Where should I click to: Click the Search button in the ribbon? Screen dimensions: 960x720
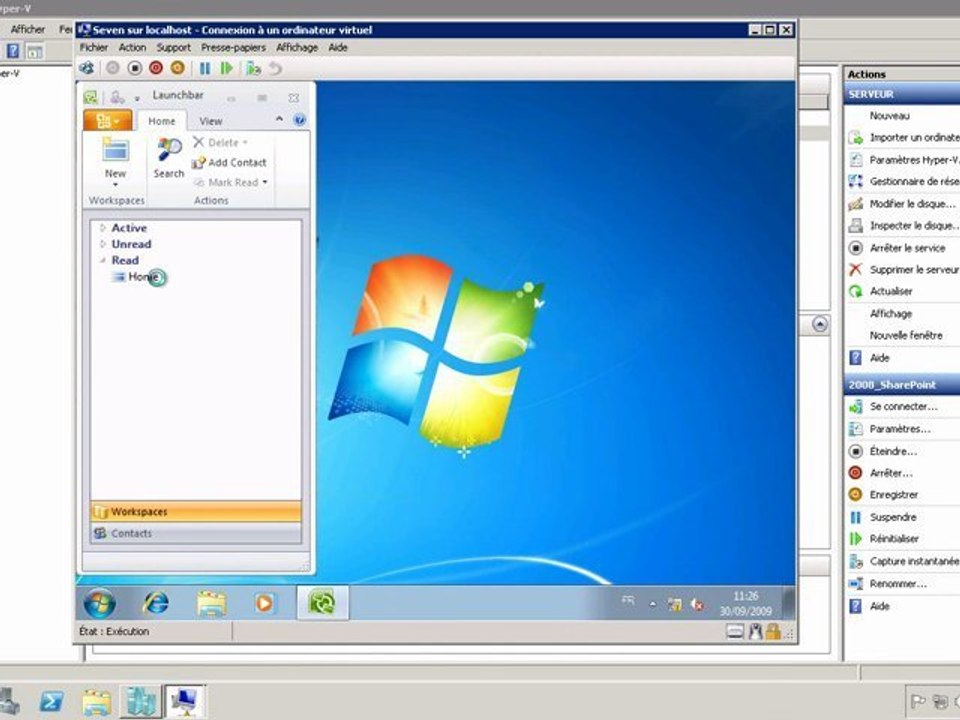(x=169, y=158)
